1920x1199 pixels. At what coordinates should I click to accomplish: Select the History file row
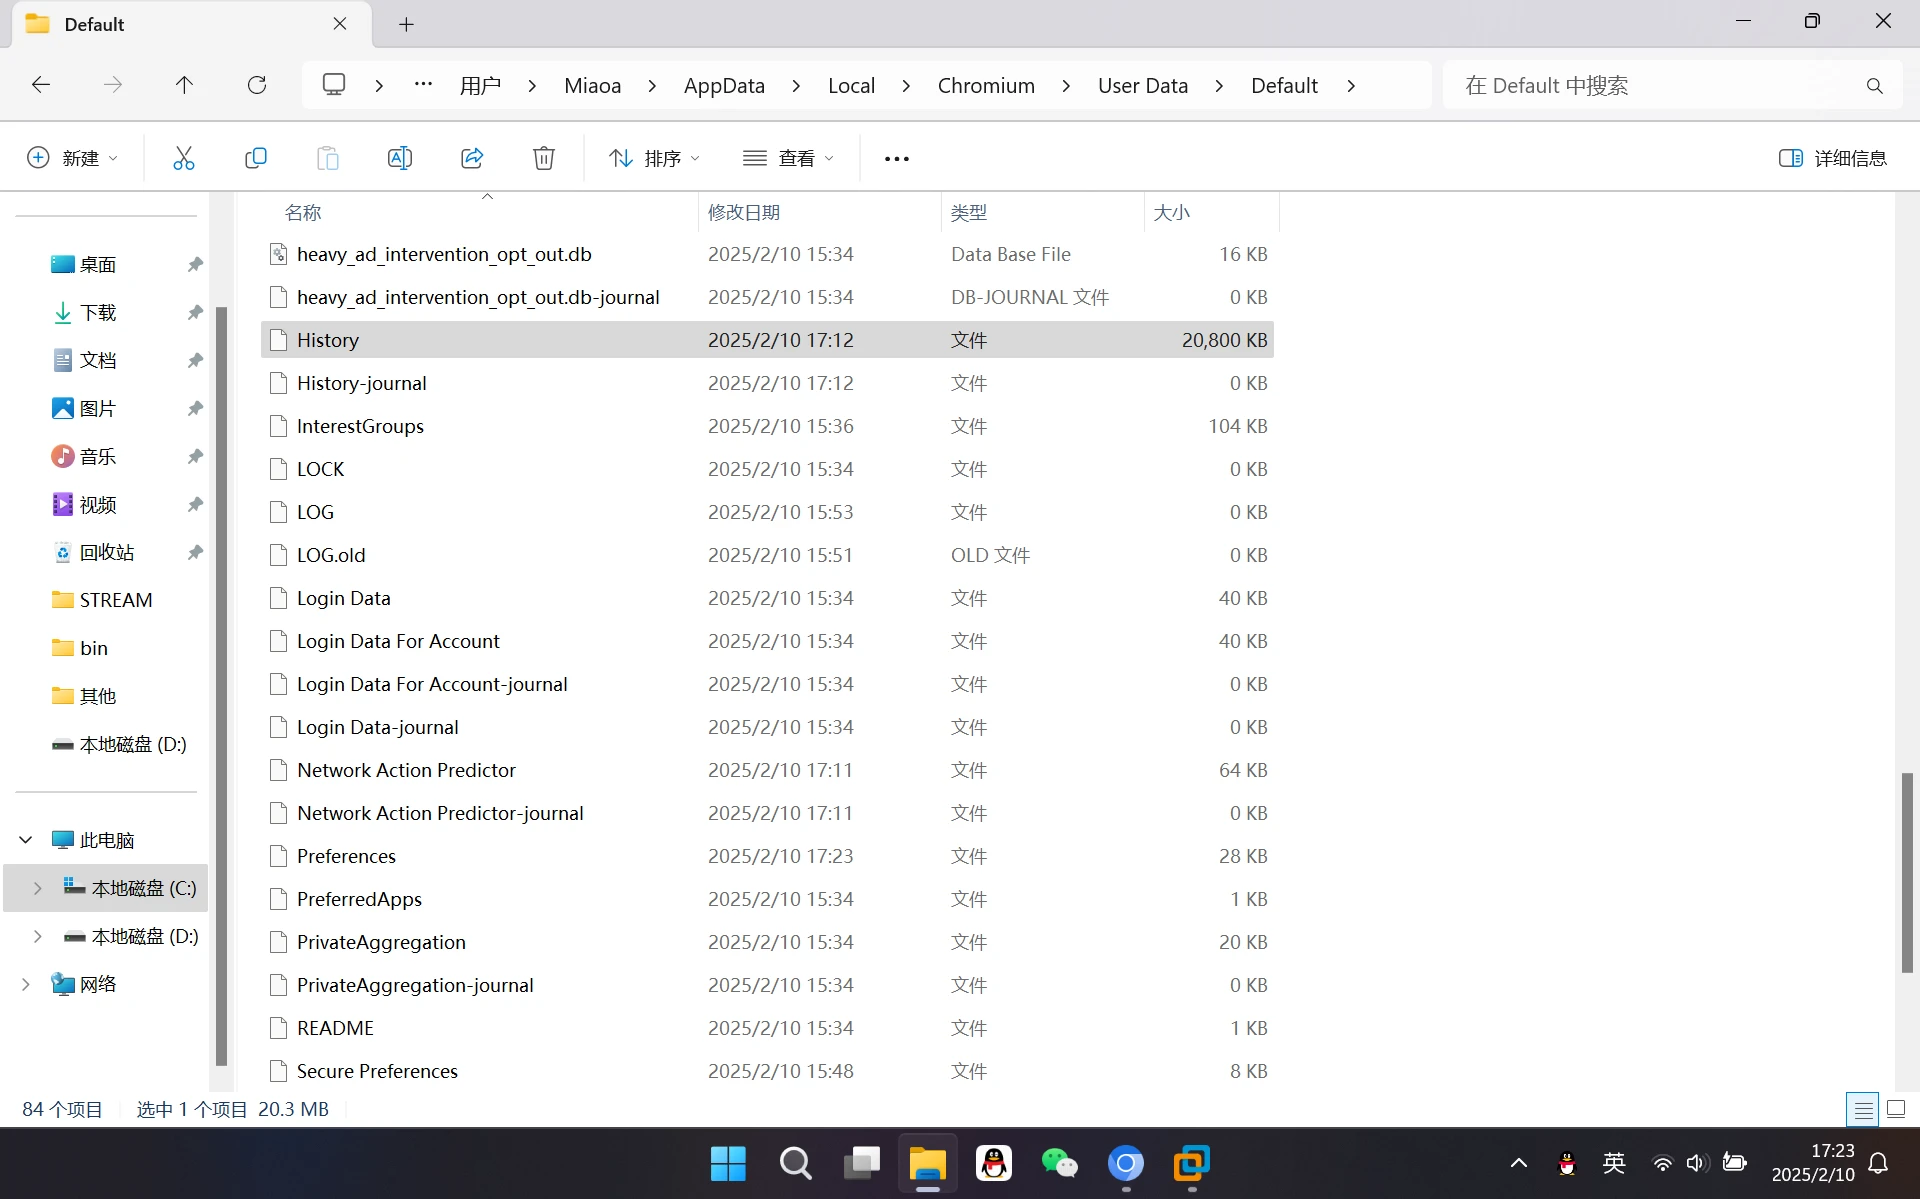pyautogui.click(x=767, y=340)
